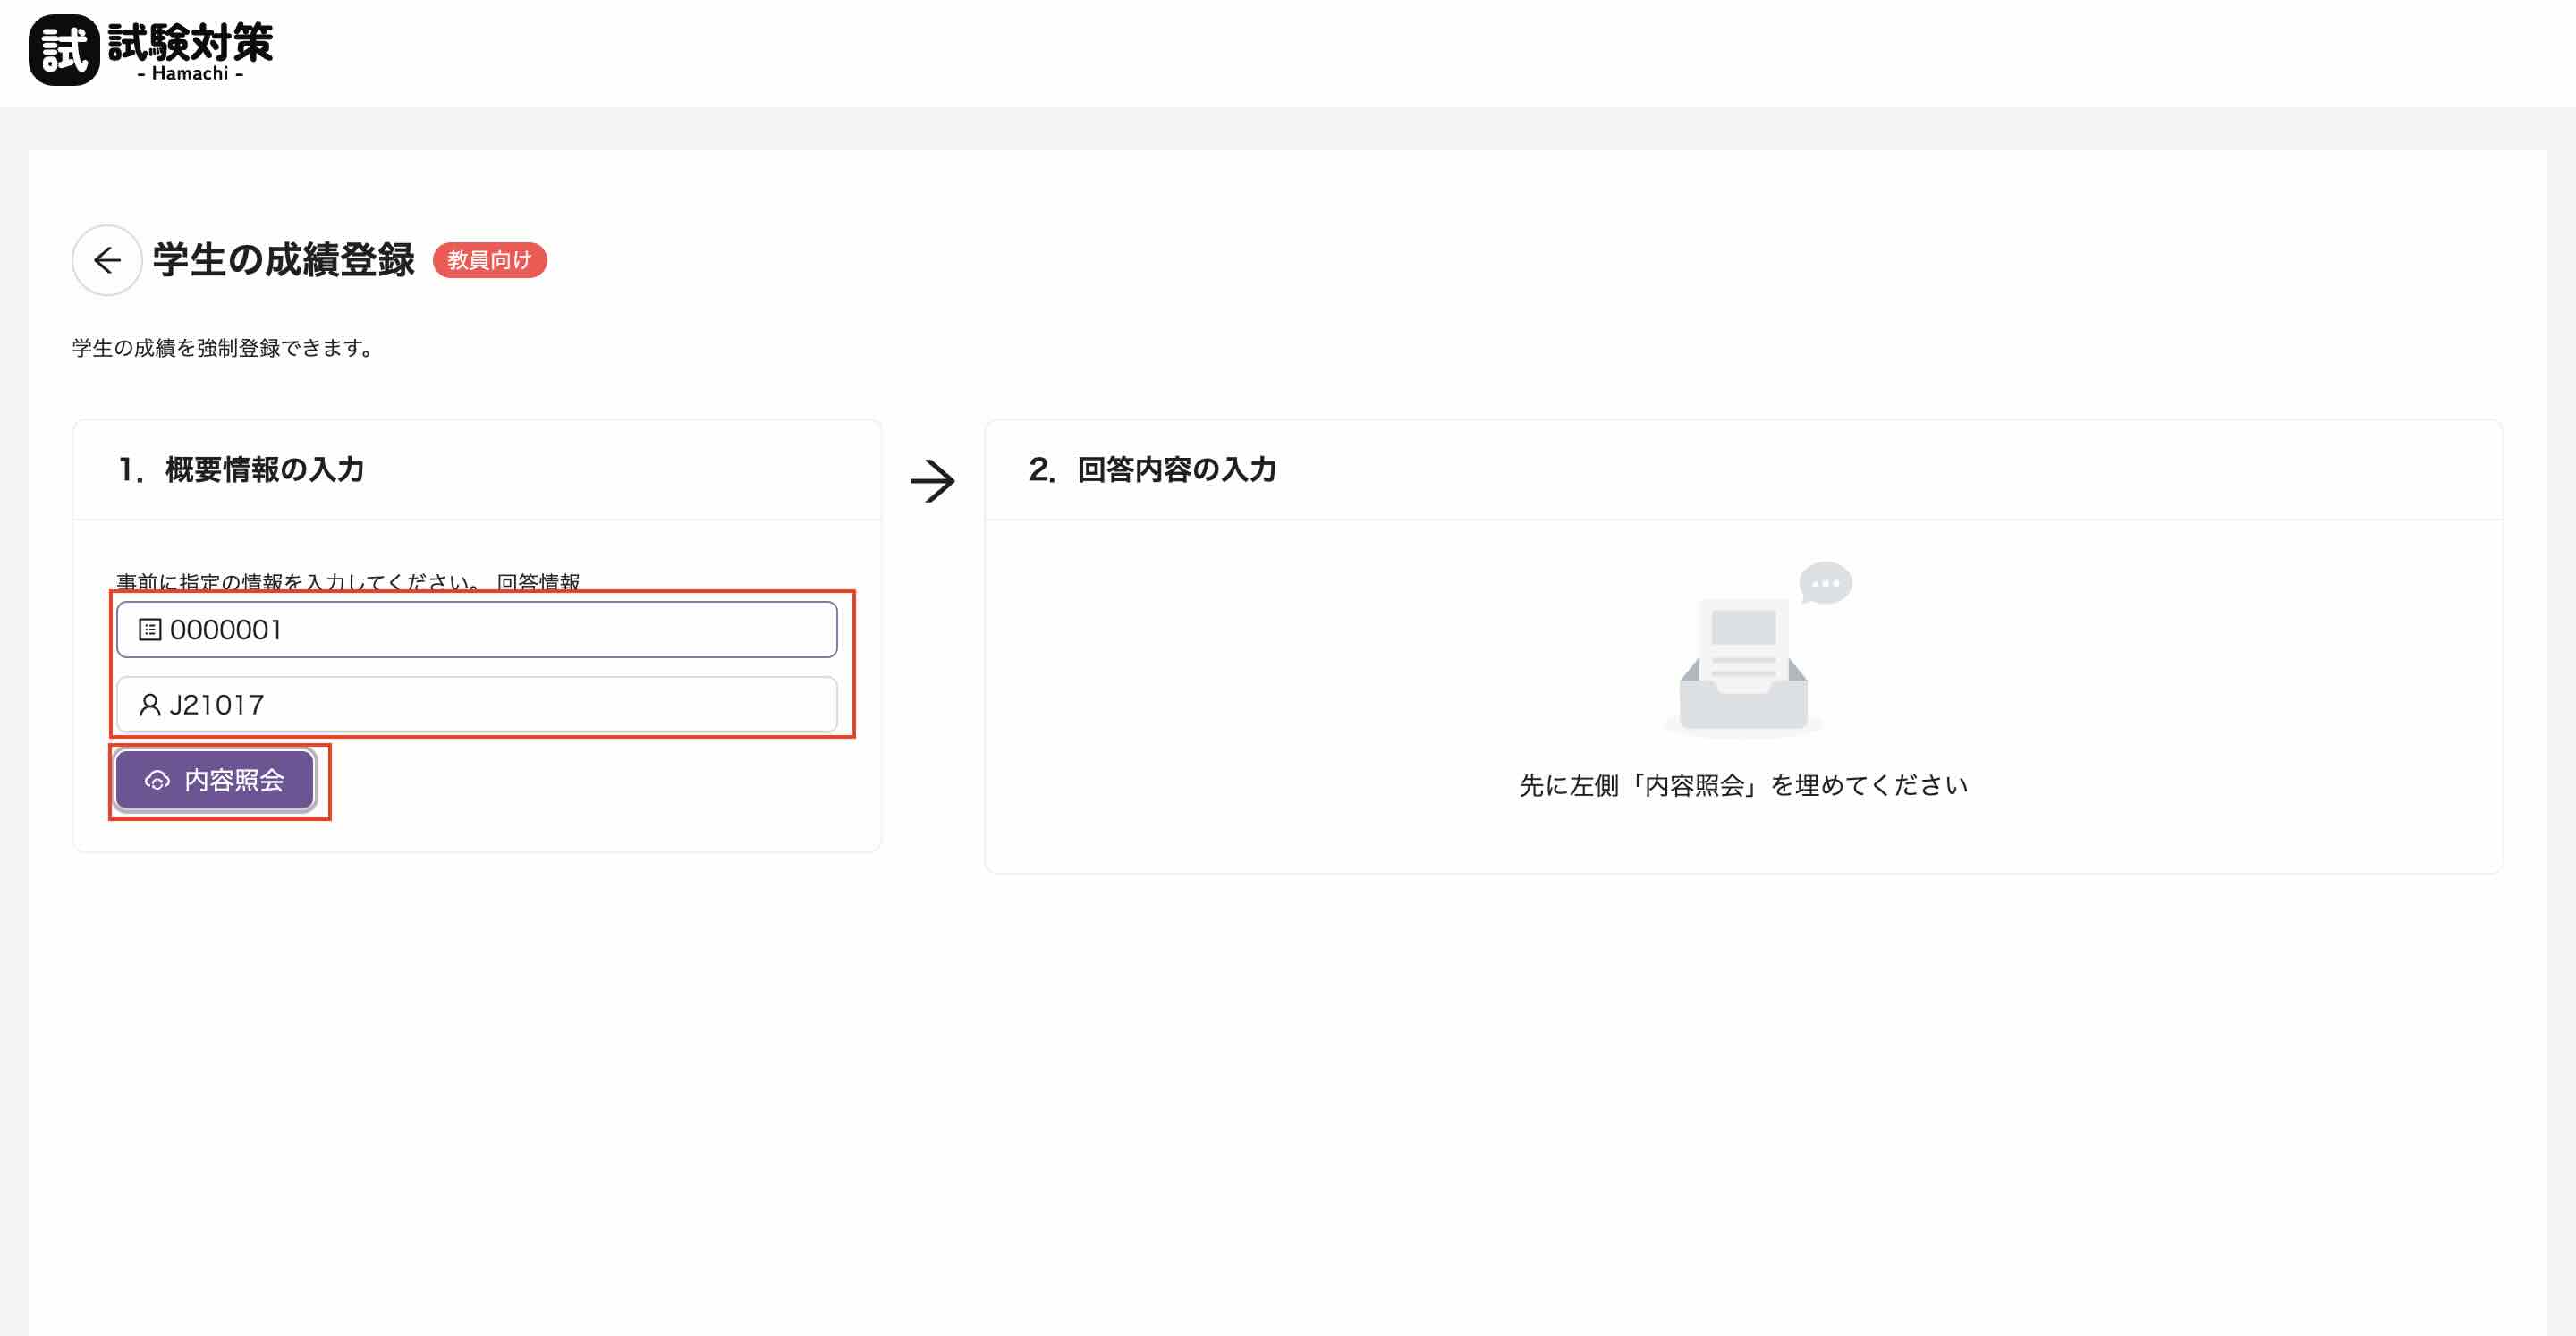Click the person icon in student ID field
This screenshot has width=2576, height=1336.
click(150, 705)
